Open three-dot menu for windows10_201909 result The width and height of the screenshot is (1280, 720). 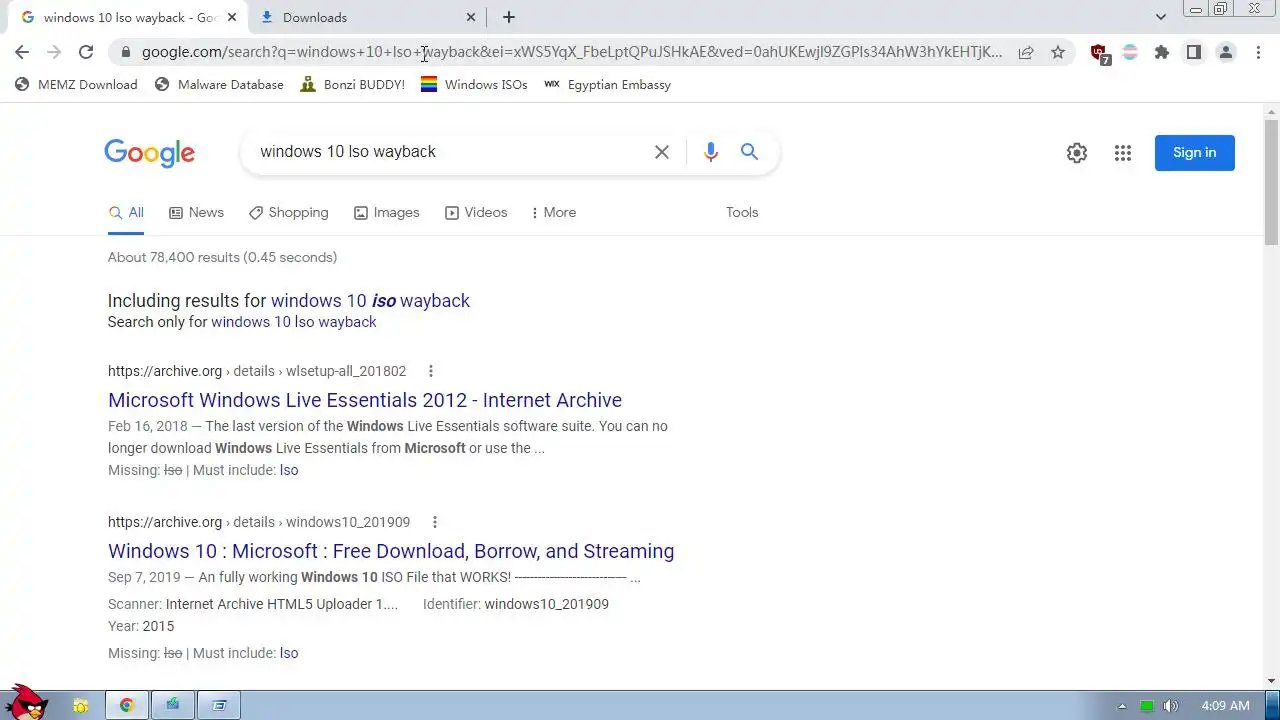click(434, 522)
